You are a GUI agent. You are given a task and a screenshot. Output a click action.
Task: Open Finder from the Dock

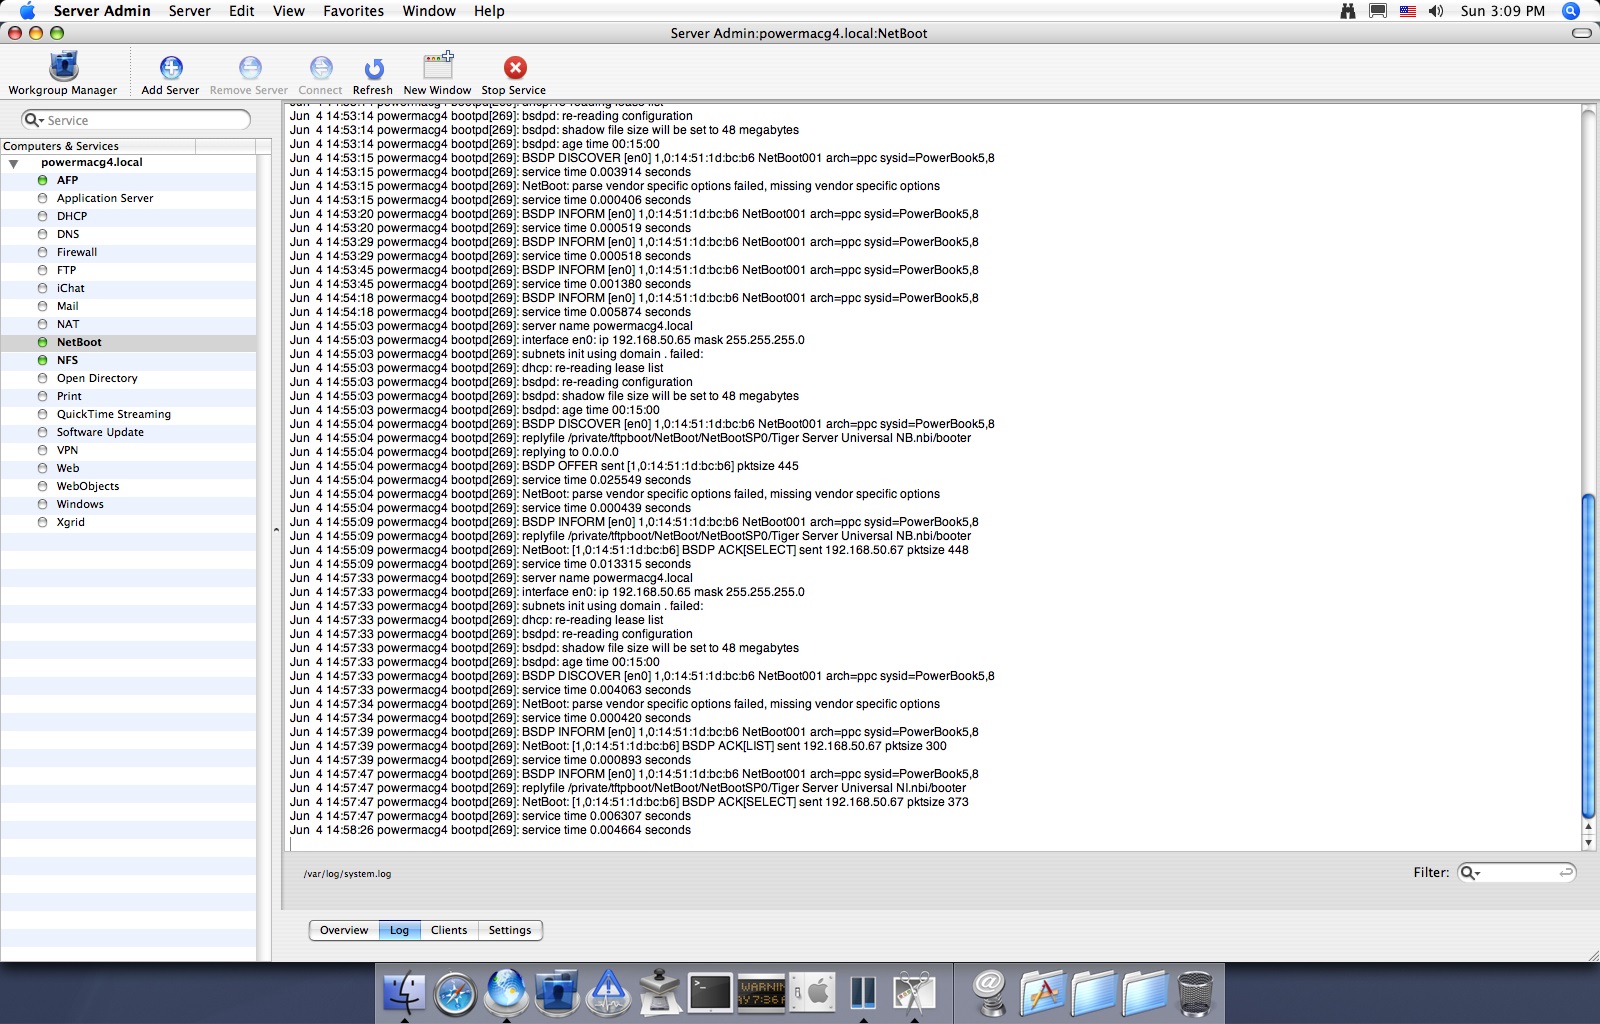(404, 992)
